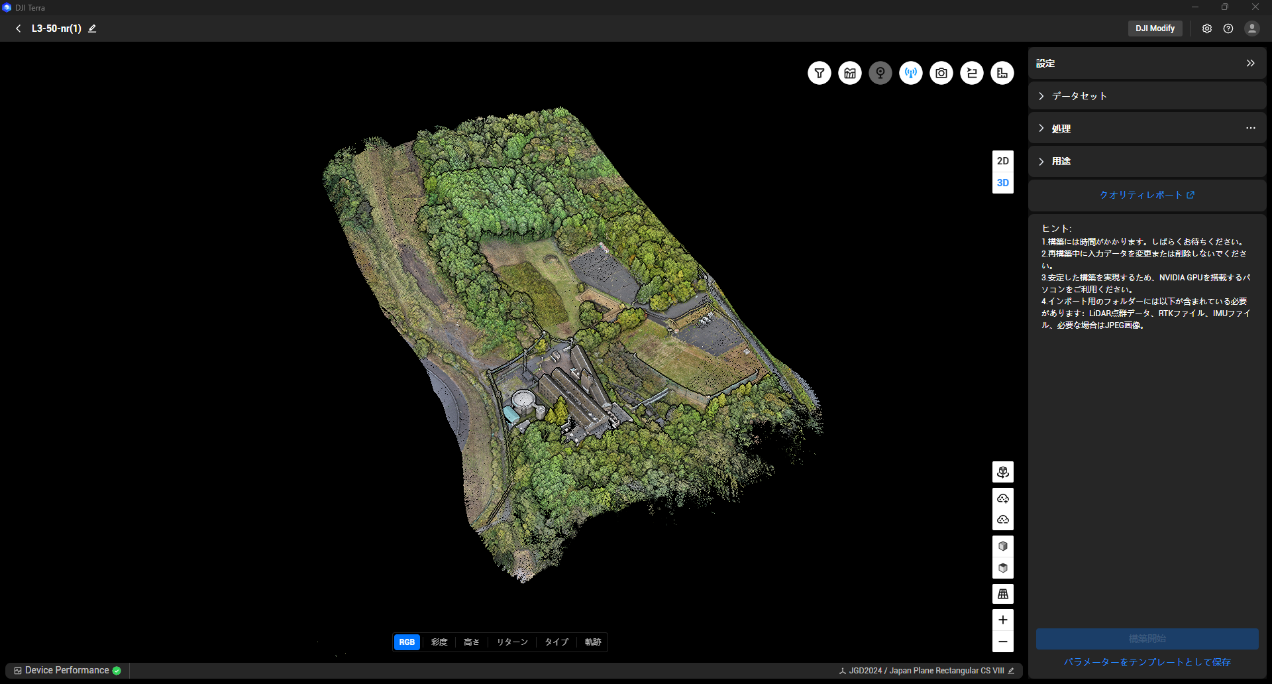Open the ruler measurement tool
Image resolution: width=1272 pixels, height=684 pixels.
(1002, 73)
